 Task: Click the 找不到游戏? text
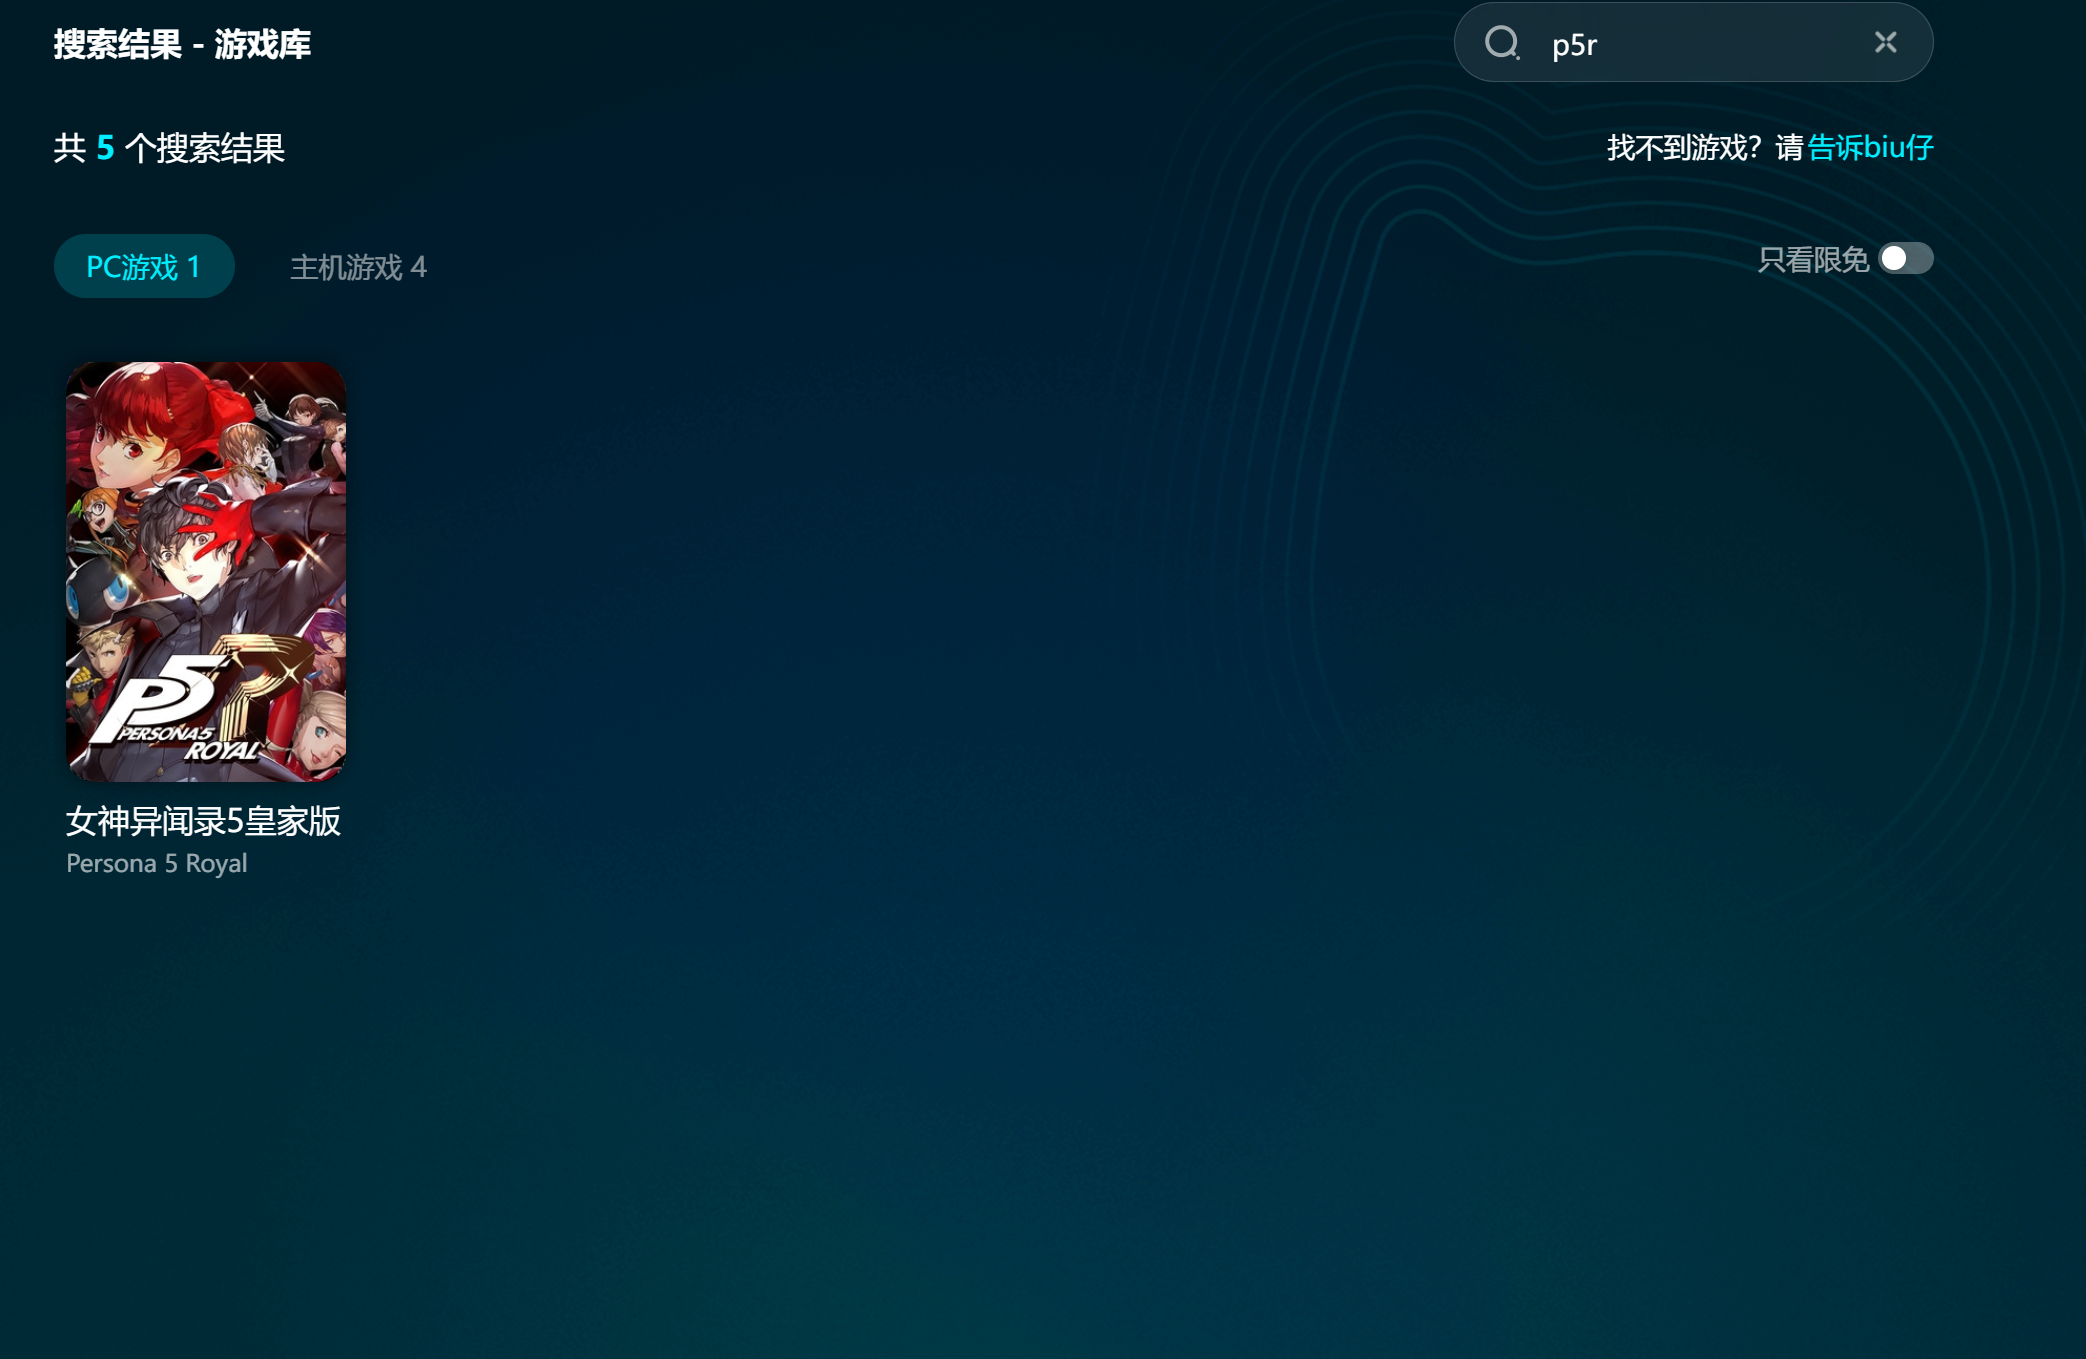pos(1683,148)
